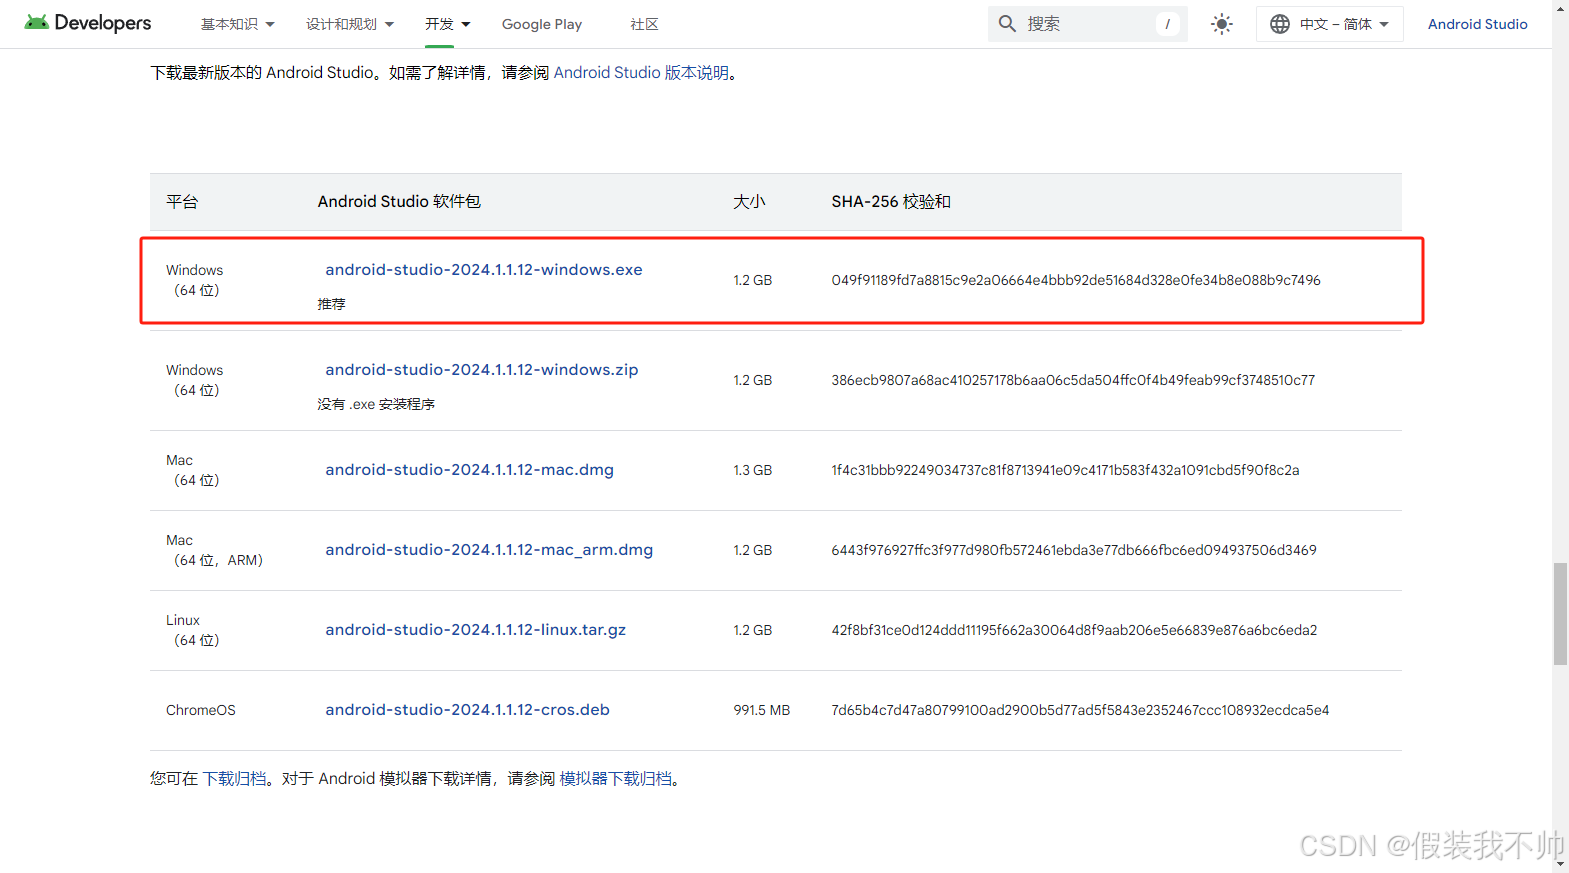Viewport: 1569px width, 873px height.
Task: Toggle the light/dark theme sun icon
Action: click(1221, 24)
